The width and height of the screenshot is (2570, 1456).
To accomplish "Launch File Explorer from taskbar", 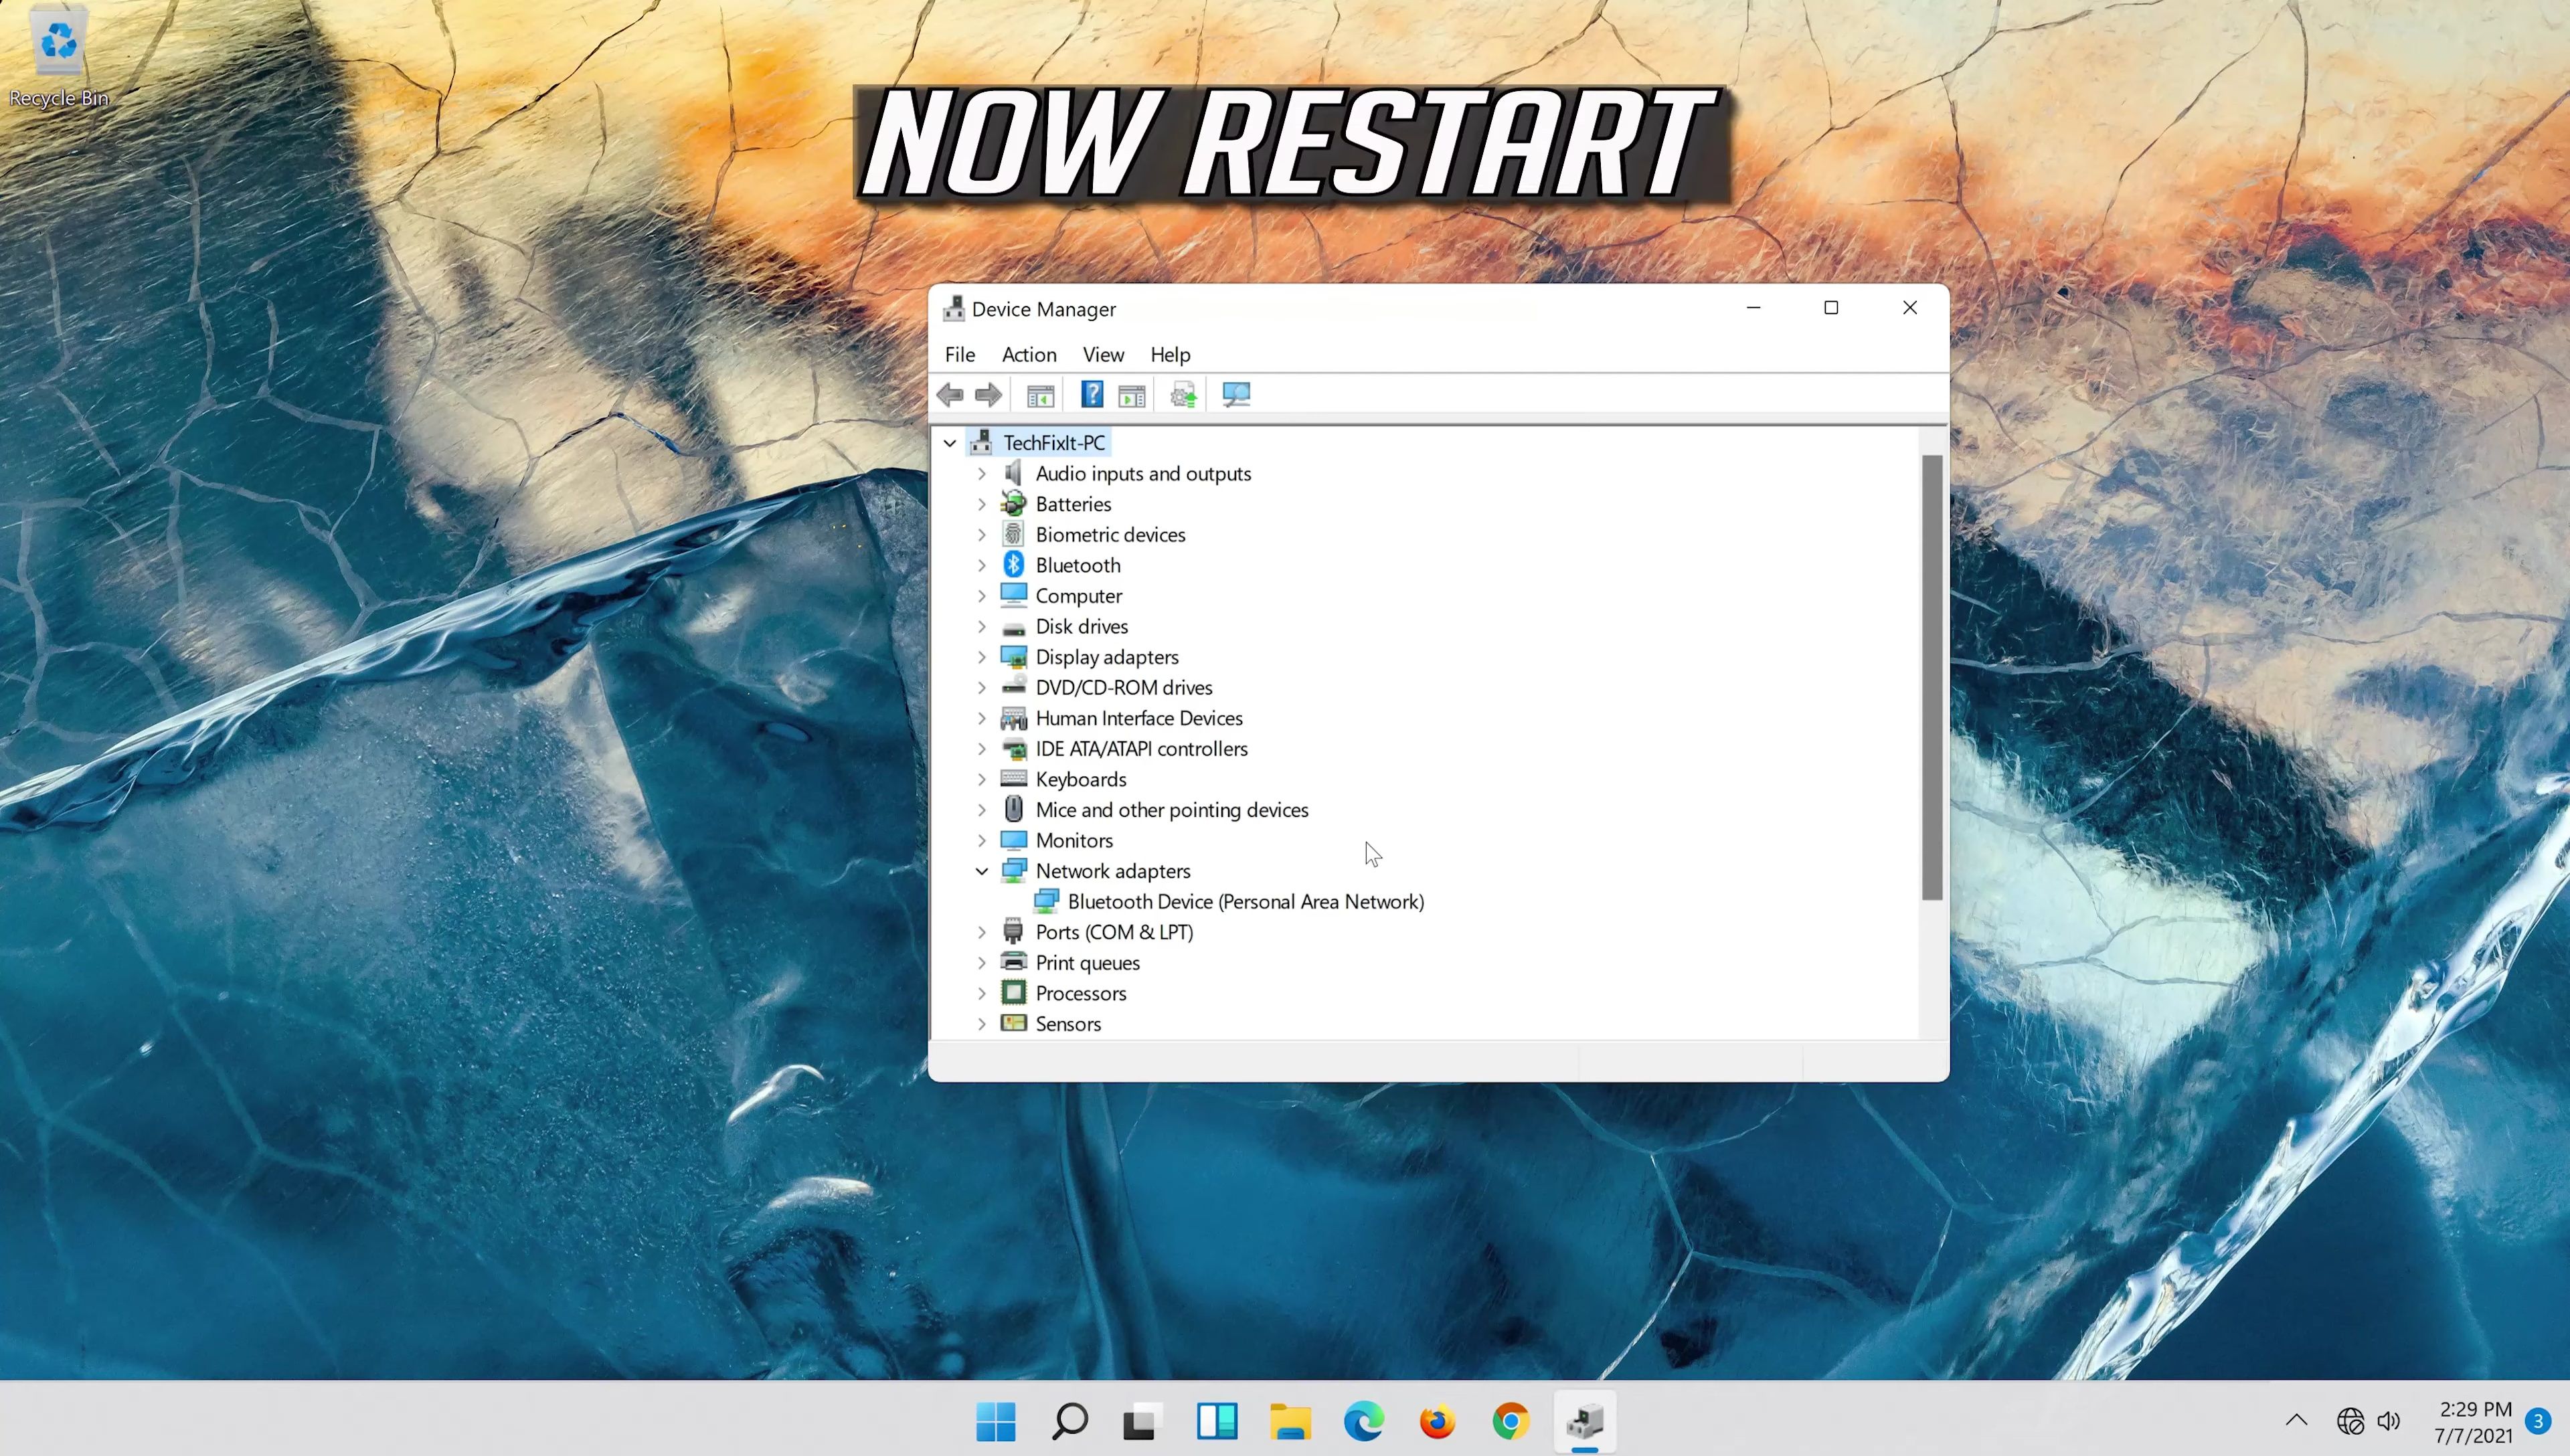I will click(1290, 1421).
